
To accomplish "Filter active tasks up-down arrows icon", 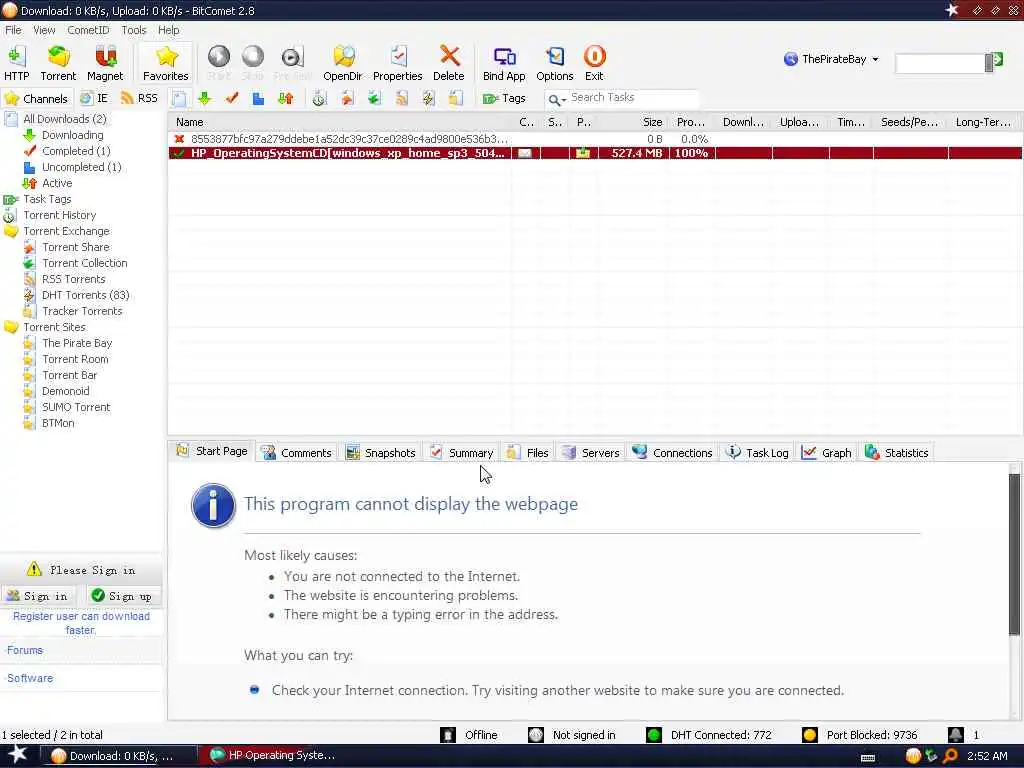I will point(285,99).
